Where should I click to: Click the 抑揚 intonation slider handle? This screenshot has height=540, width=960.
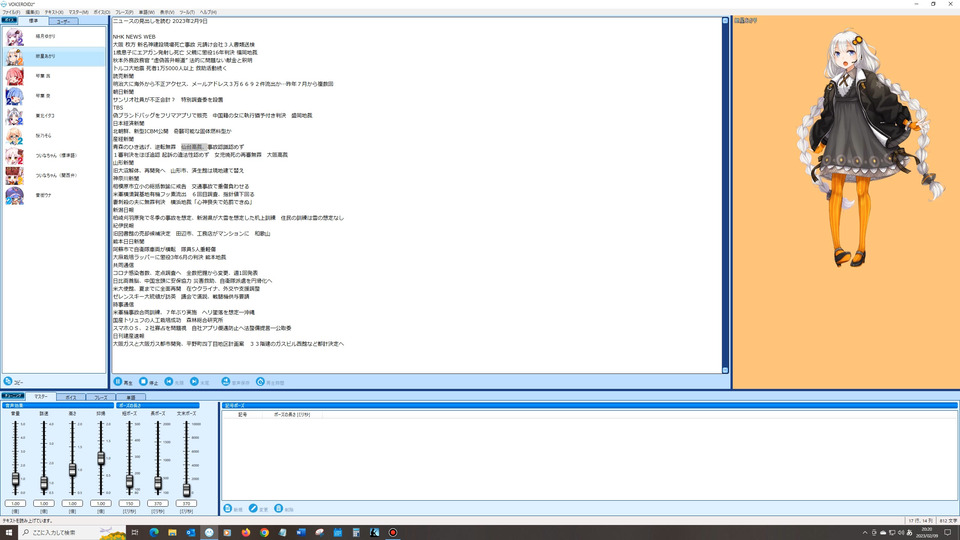point(101,458)
